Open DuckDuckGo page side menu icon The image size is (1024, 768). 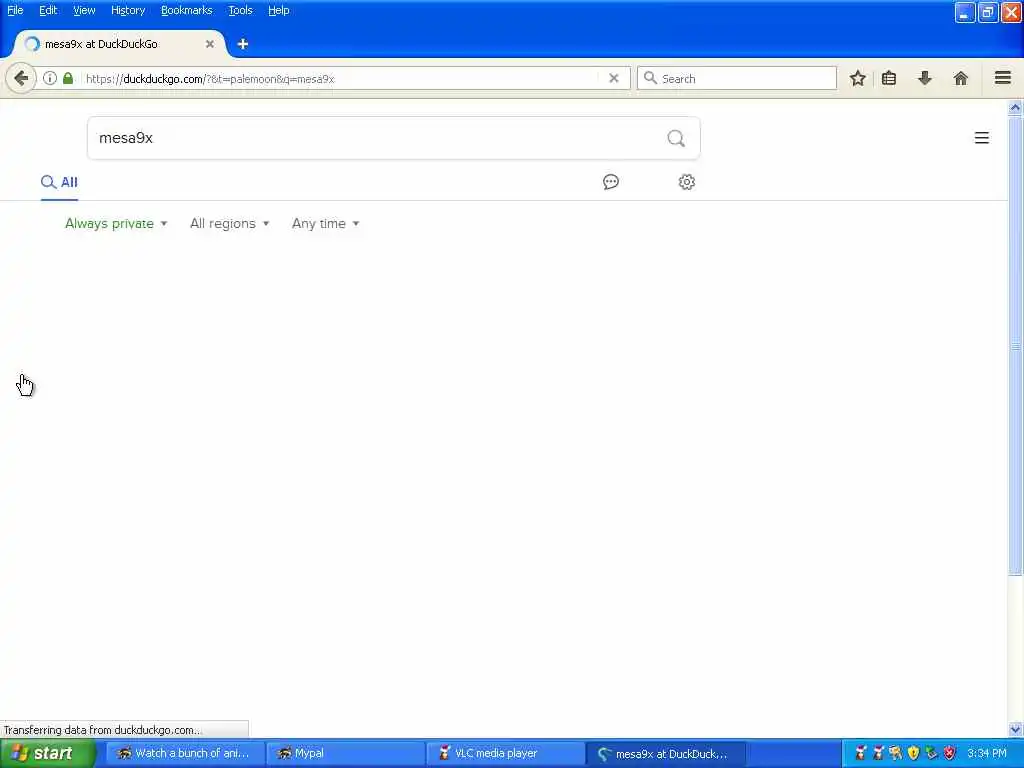click(x=982, y=138)
